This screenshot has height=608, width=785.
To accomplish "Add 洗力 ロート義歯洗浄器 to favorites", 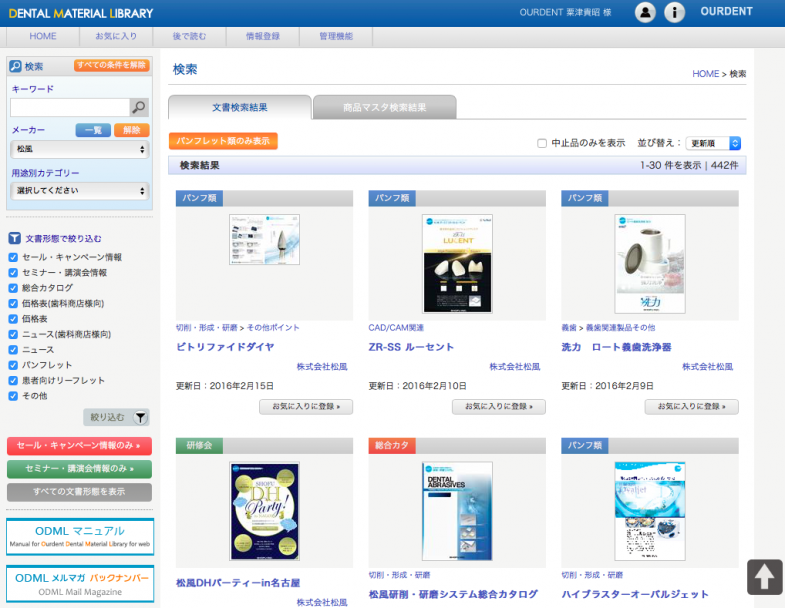I will (x=691, y=407).
